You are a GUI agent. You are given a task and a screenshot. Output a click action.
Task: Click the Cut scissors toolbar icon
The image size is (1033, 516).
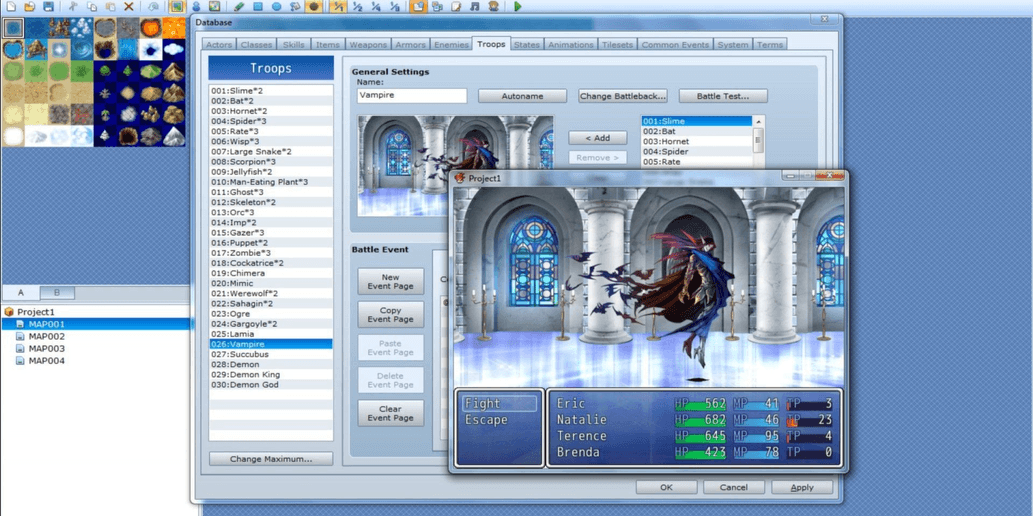(x=73, y=7)
